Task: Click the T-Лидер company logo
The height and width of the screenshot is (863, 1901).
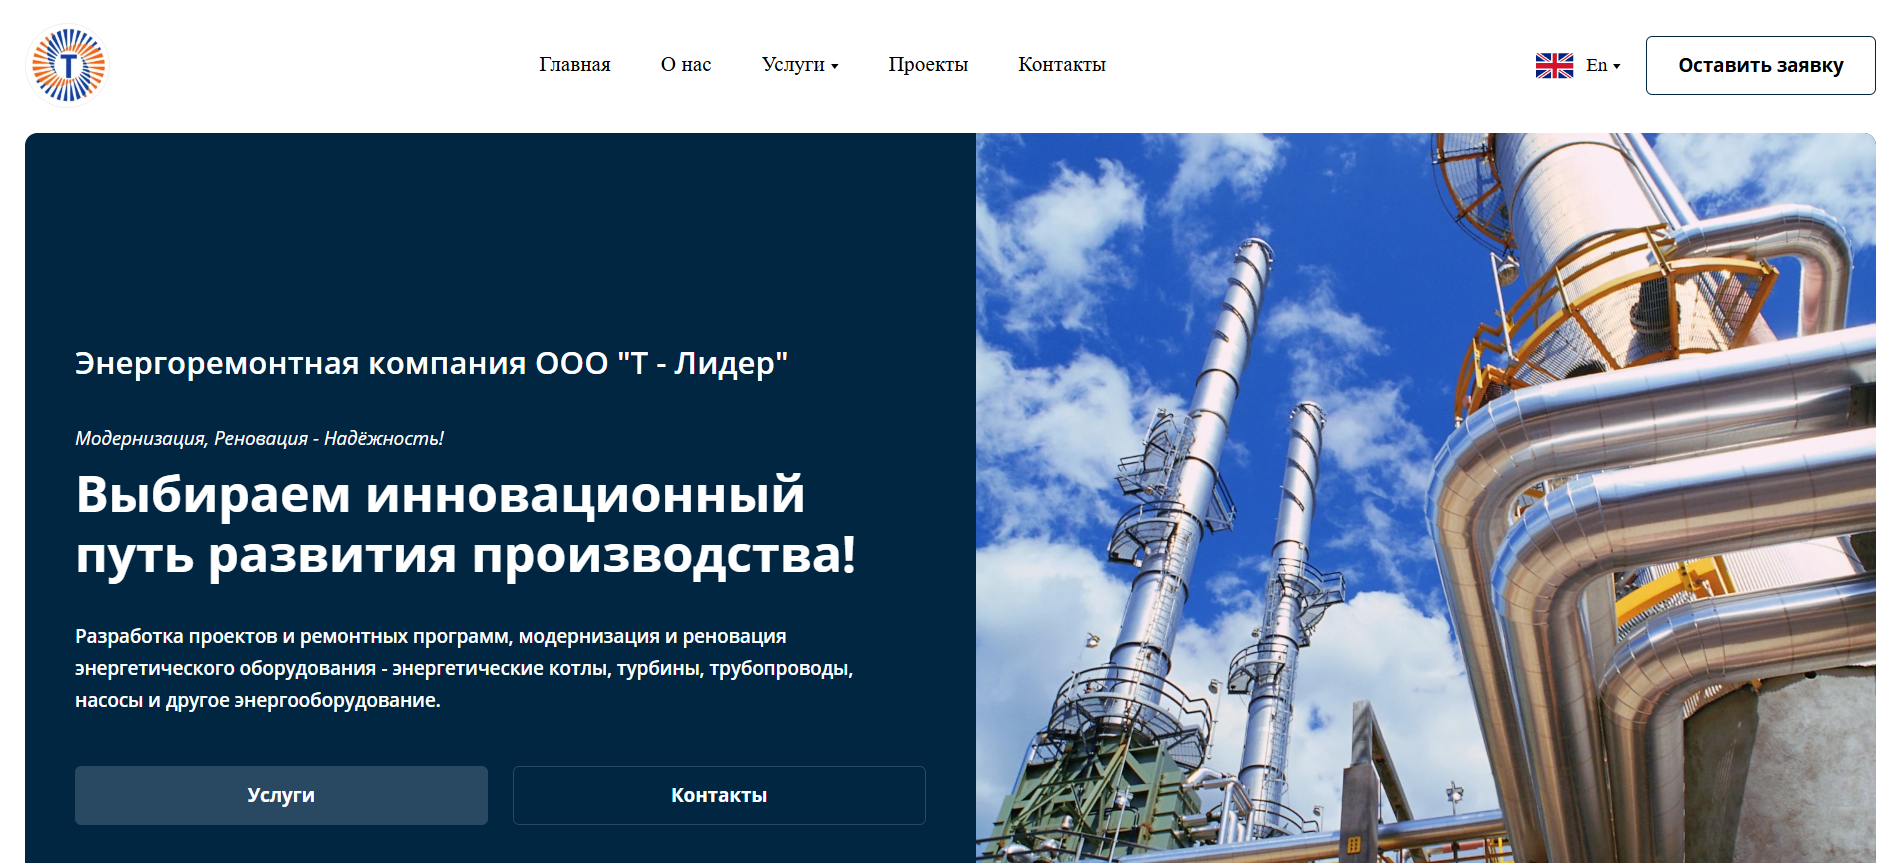Action: point(67,66)
